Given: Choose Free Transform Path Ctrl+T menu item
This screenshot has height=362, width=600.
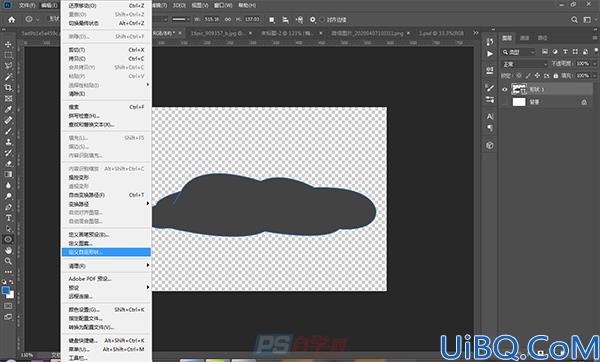Looking at the screenshot, I should [x=106, y=195].
